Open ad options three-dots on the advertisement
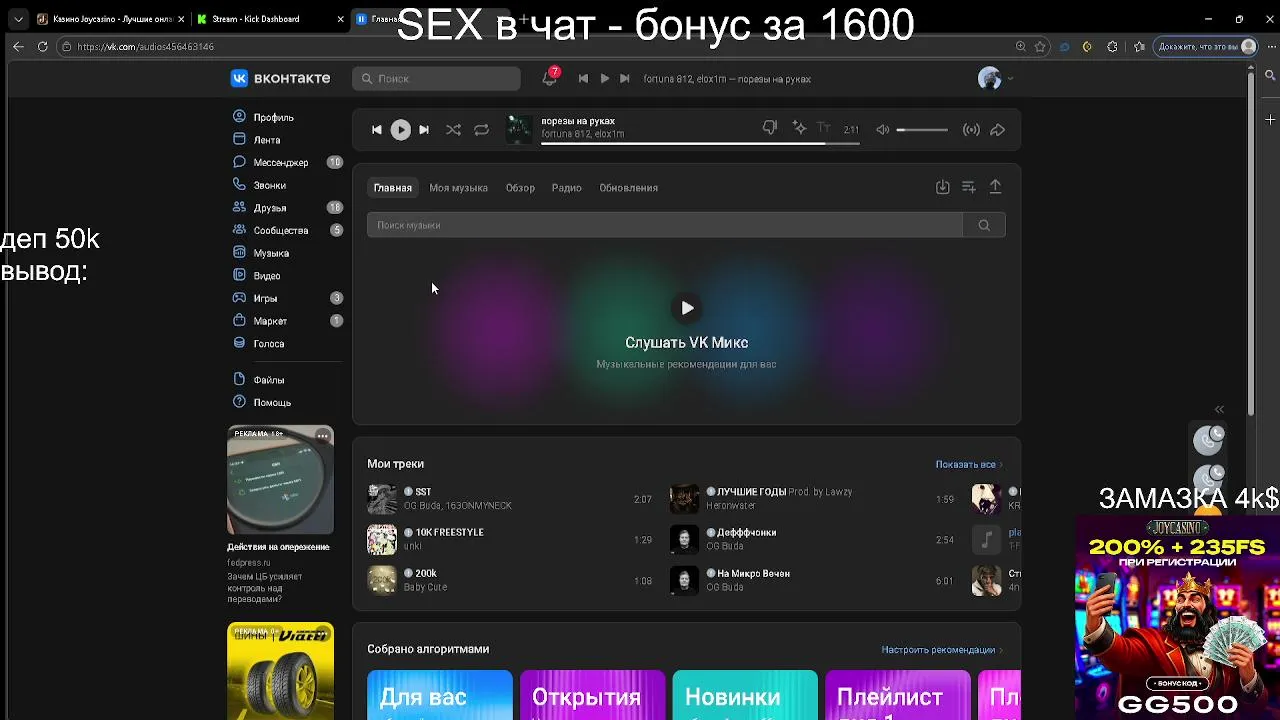The height and width of the screenshot is (720, 1280). click(322, 436)
